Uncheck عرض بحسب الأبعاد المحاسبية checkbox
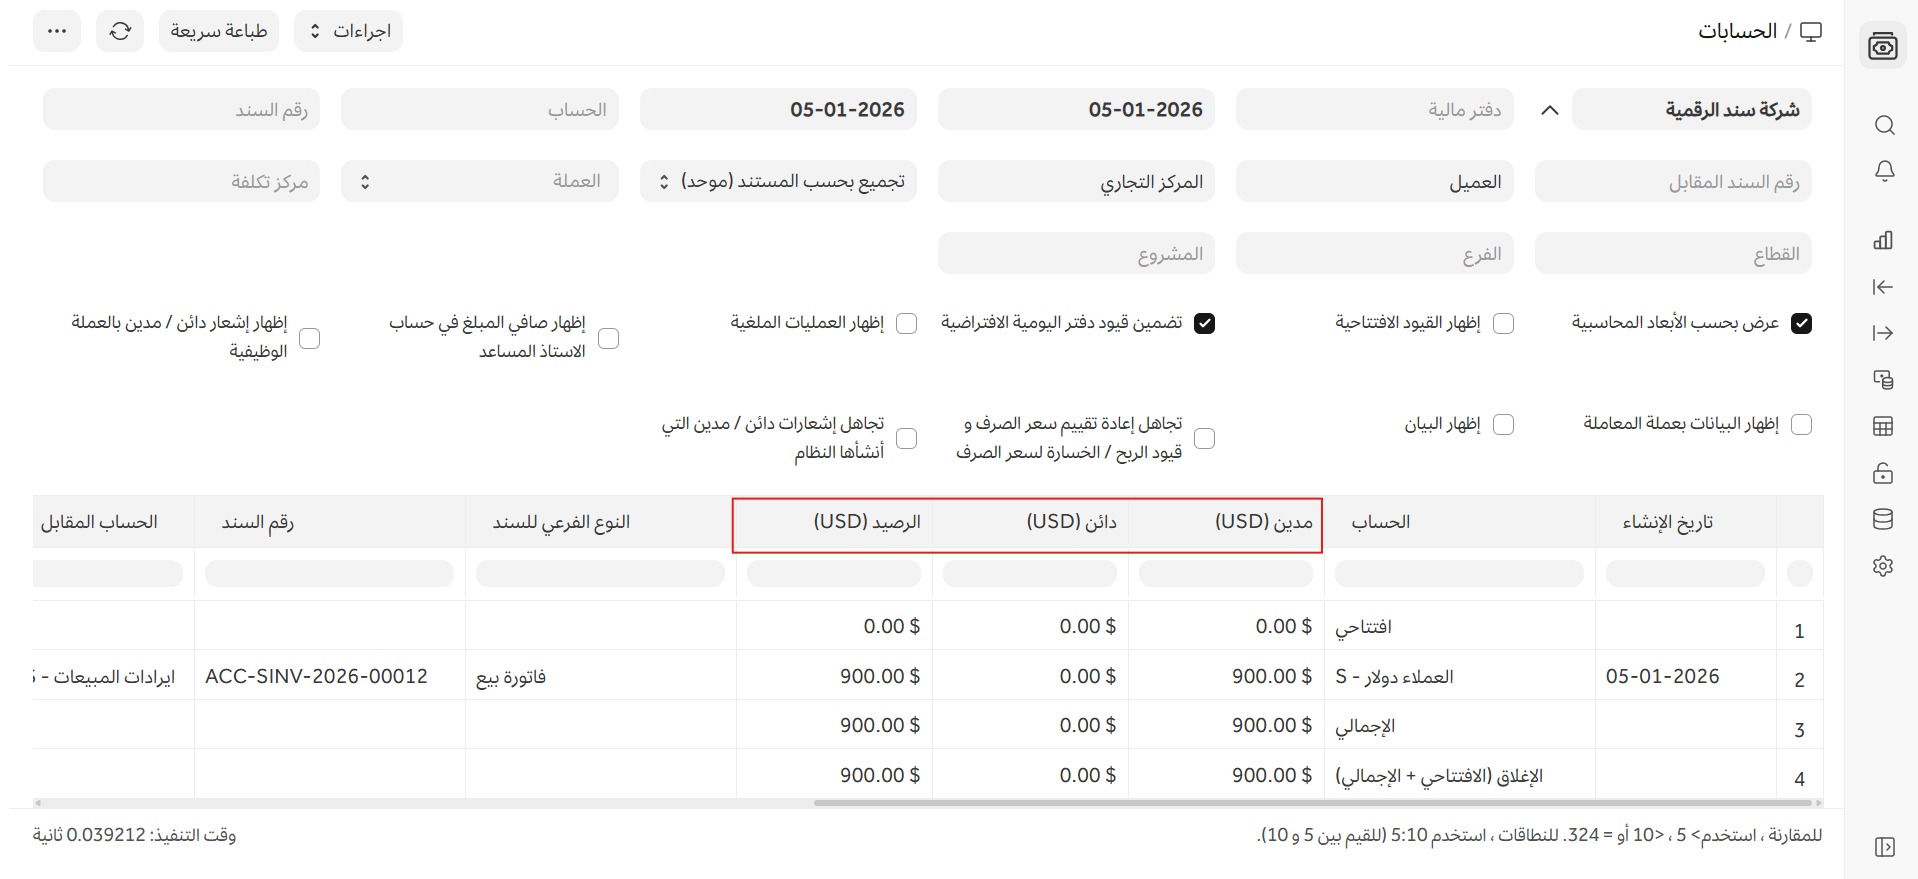This screenshot has width=1918, height=879. tap(1801, 323)
